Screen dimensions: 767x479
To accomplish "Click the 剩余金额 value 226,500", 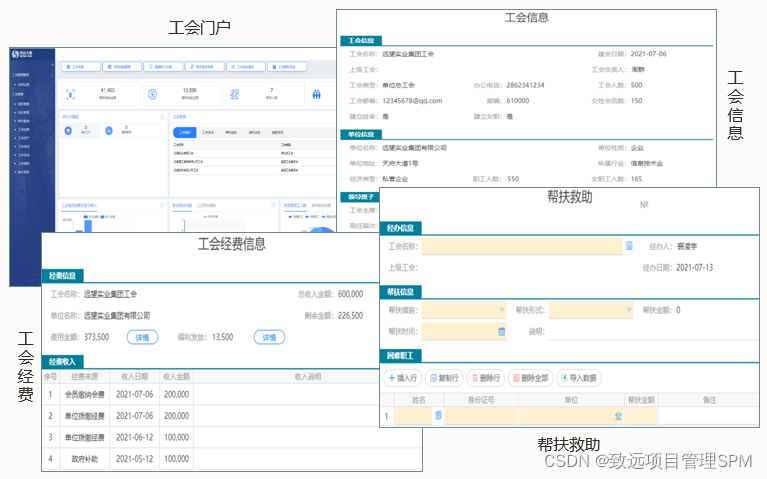I will point(350,316).
